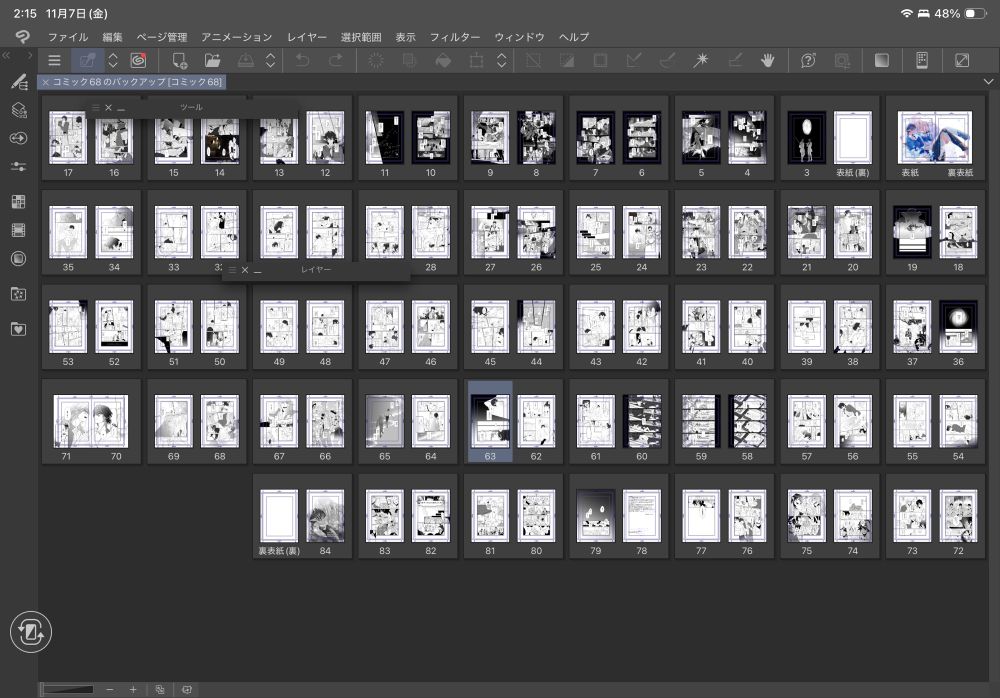Expand stepper arrows beside transform icon

coord(502,61)
